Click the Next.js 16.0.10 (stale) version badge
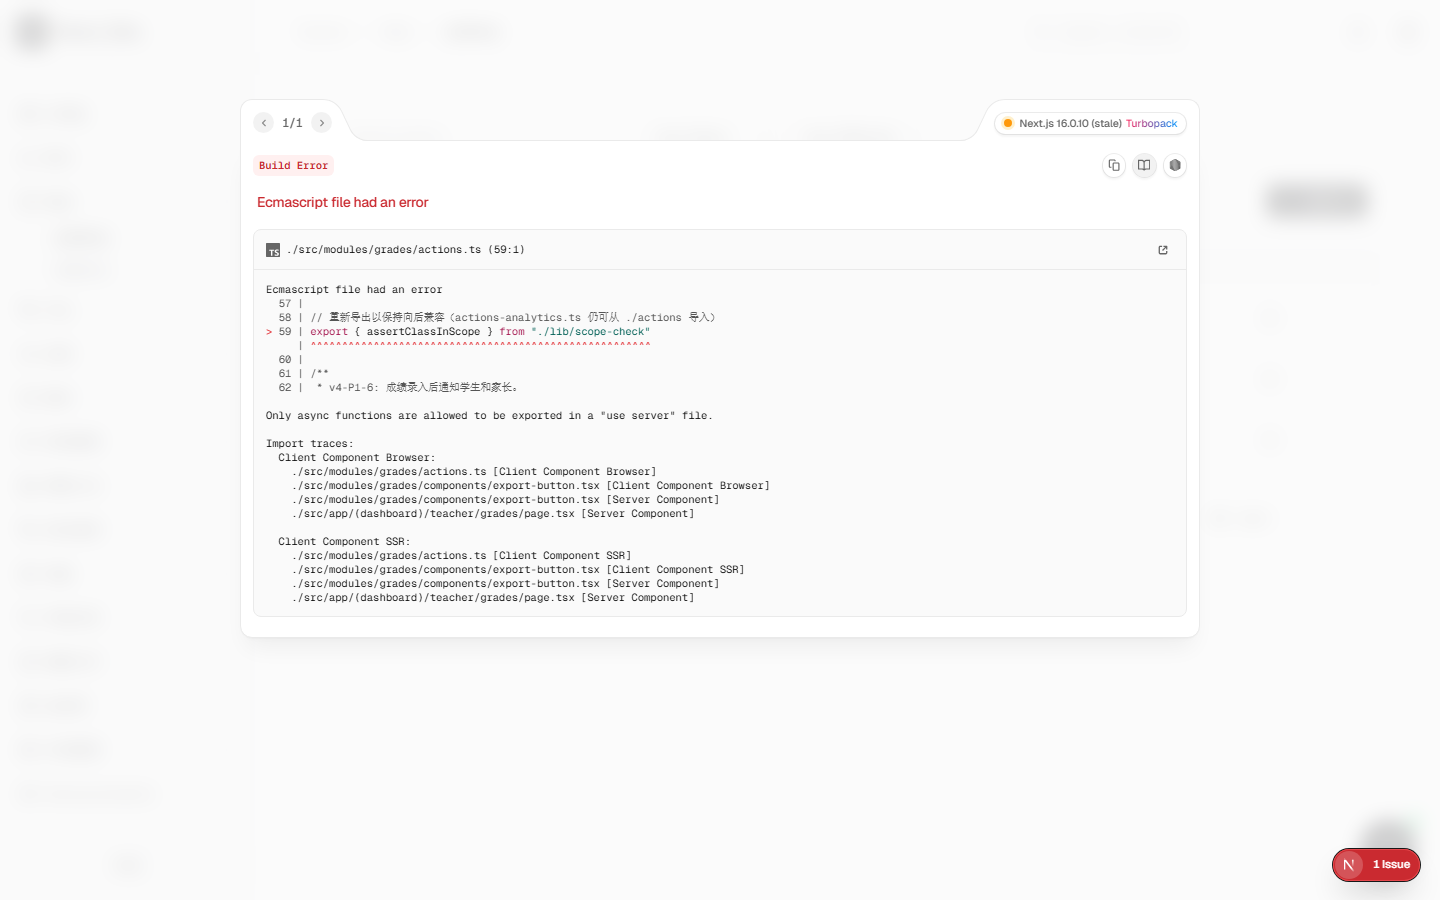The height and width of the screenshot is (900, 1440). click(x=1070, y=124)
